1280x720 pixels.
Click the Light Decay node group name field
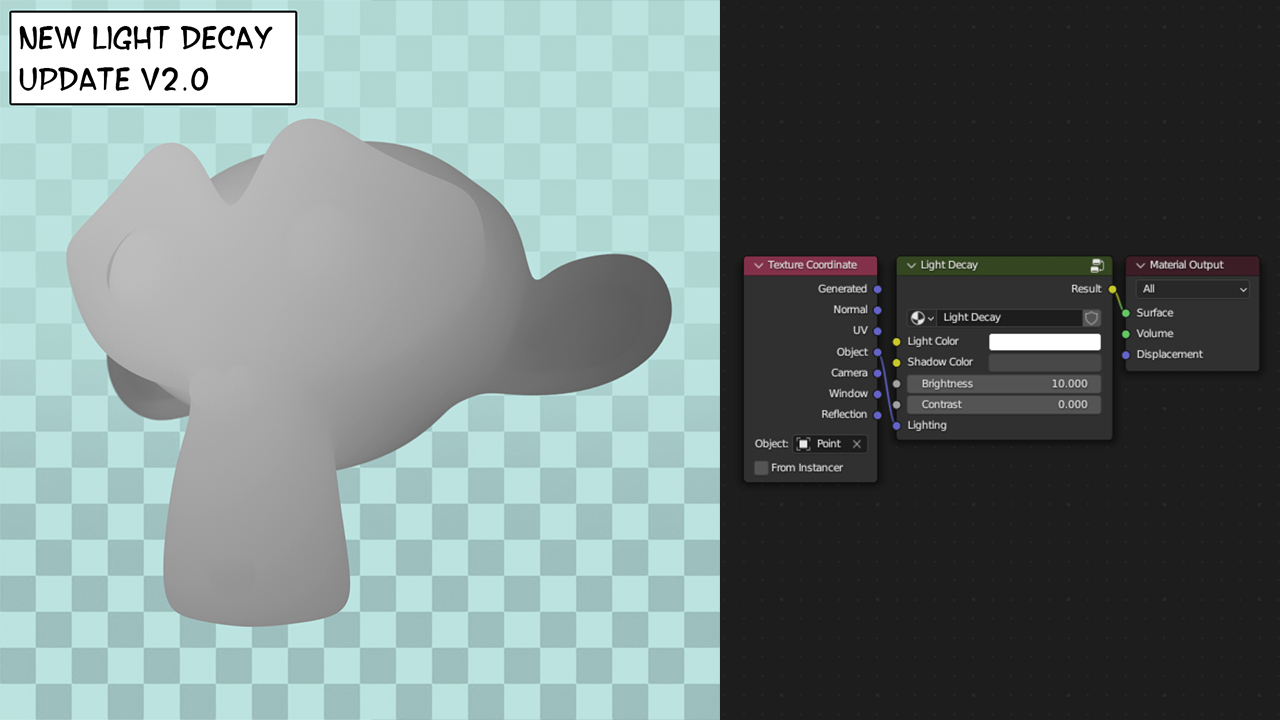1009,317
